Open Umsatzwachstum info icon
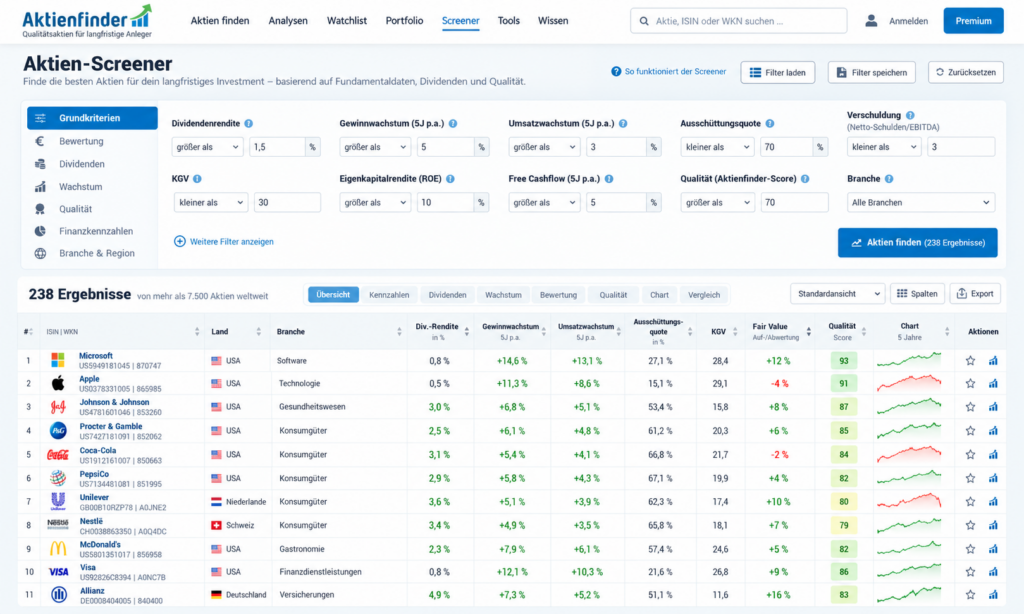Viewport: 1024px width, 614px height. pos(623,123)
